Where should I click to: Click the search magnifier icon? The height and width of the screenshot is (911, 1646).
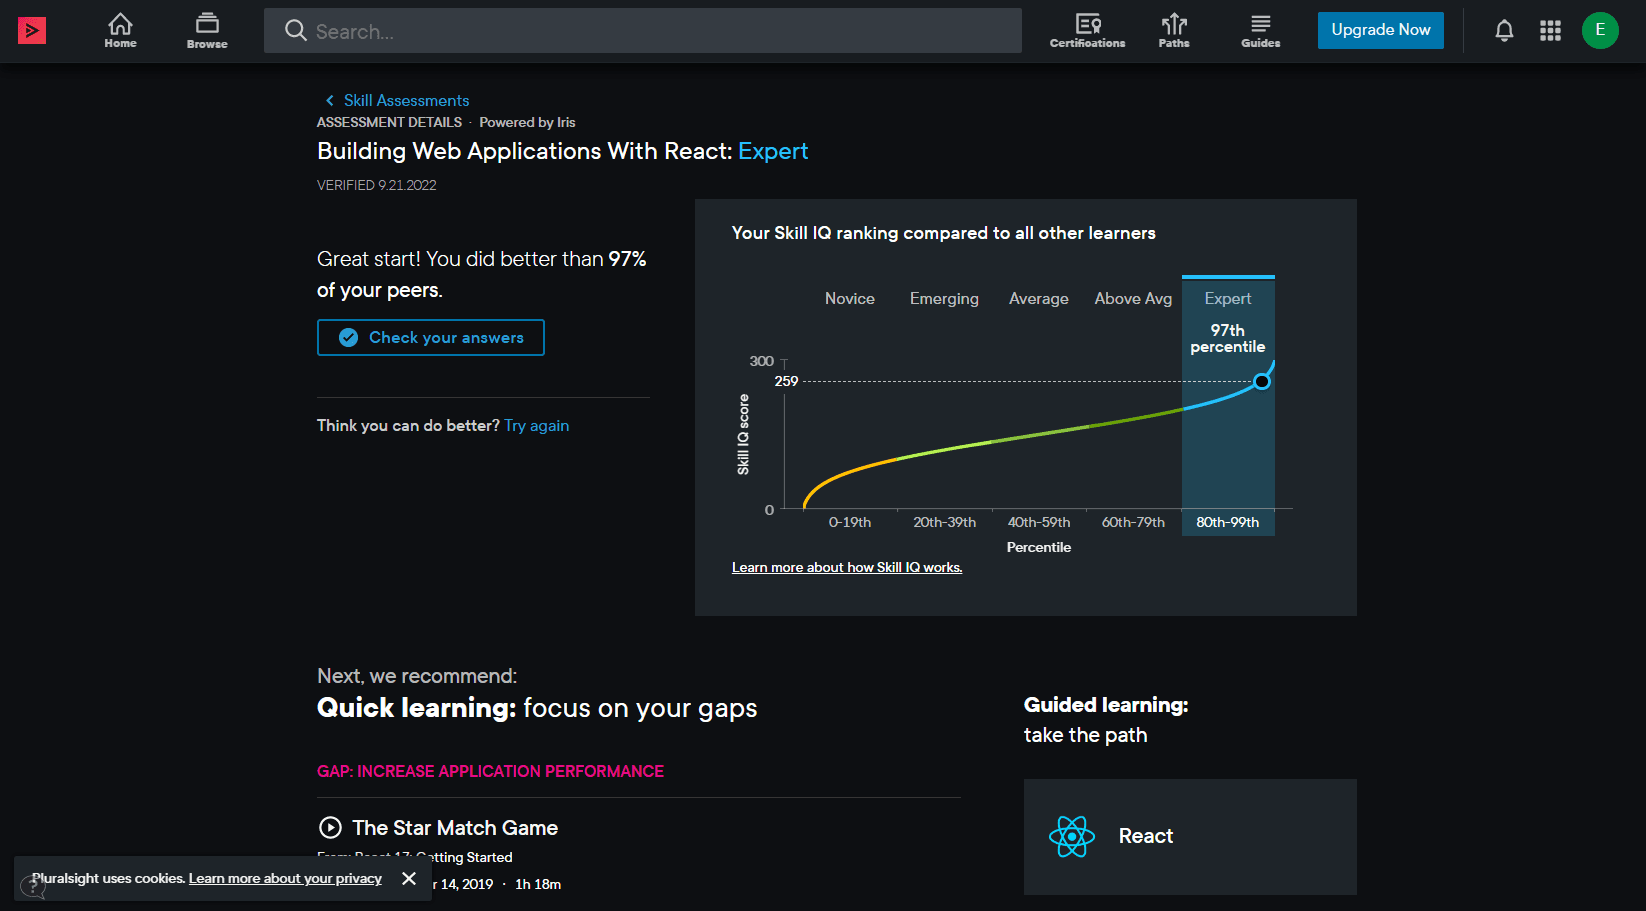point(295,31)
